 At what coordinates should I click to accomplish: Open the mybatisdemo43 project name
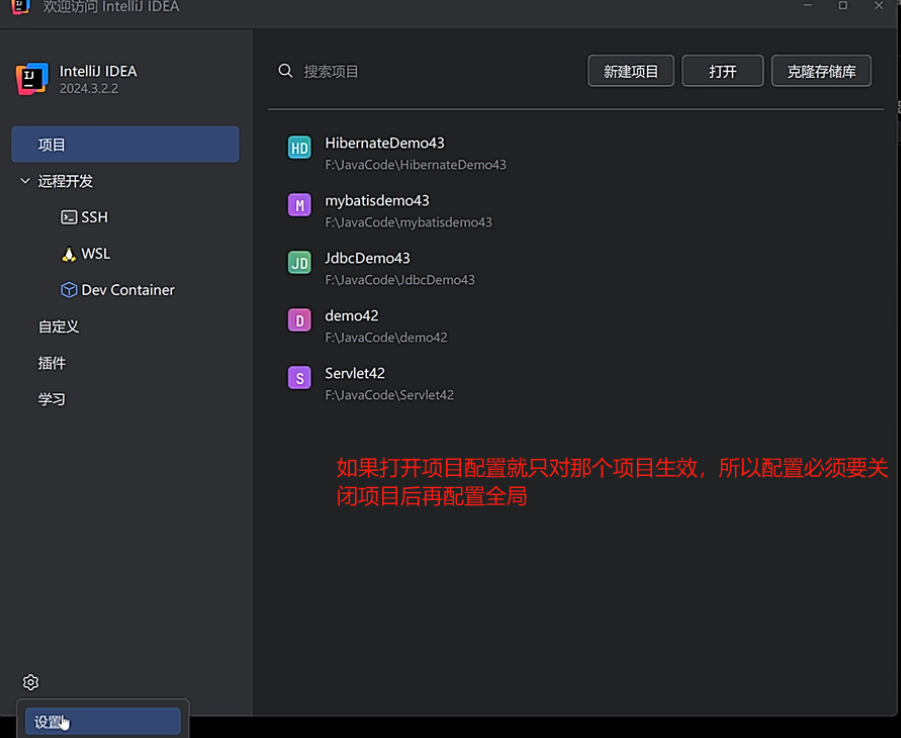377,200
